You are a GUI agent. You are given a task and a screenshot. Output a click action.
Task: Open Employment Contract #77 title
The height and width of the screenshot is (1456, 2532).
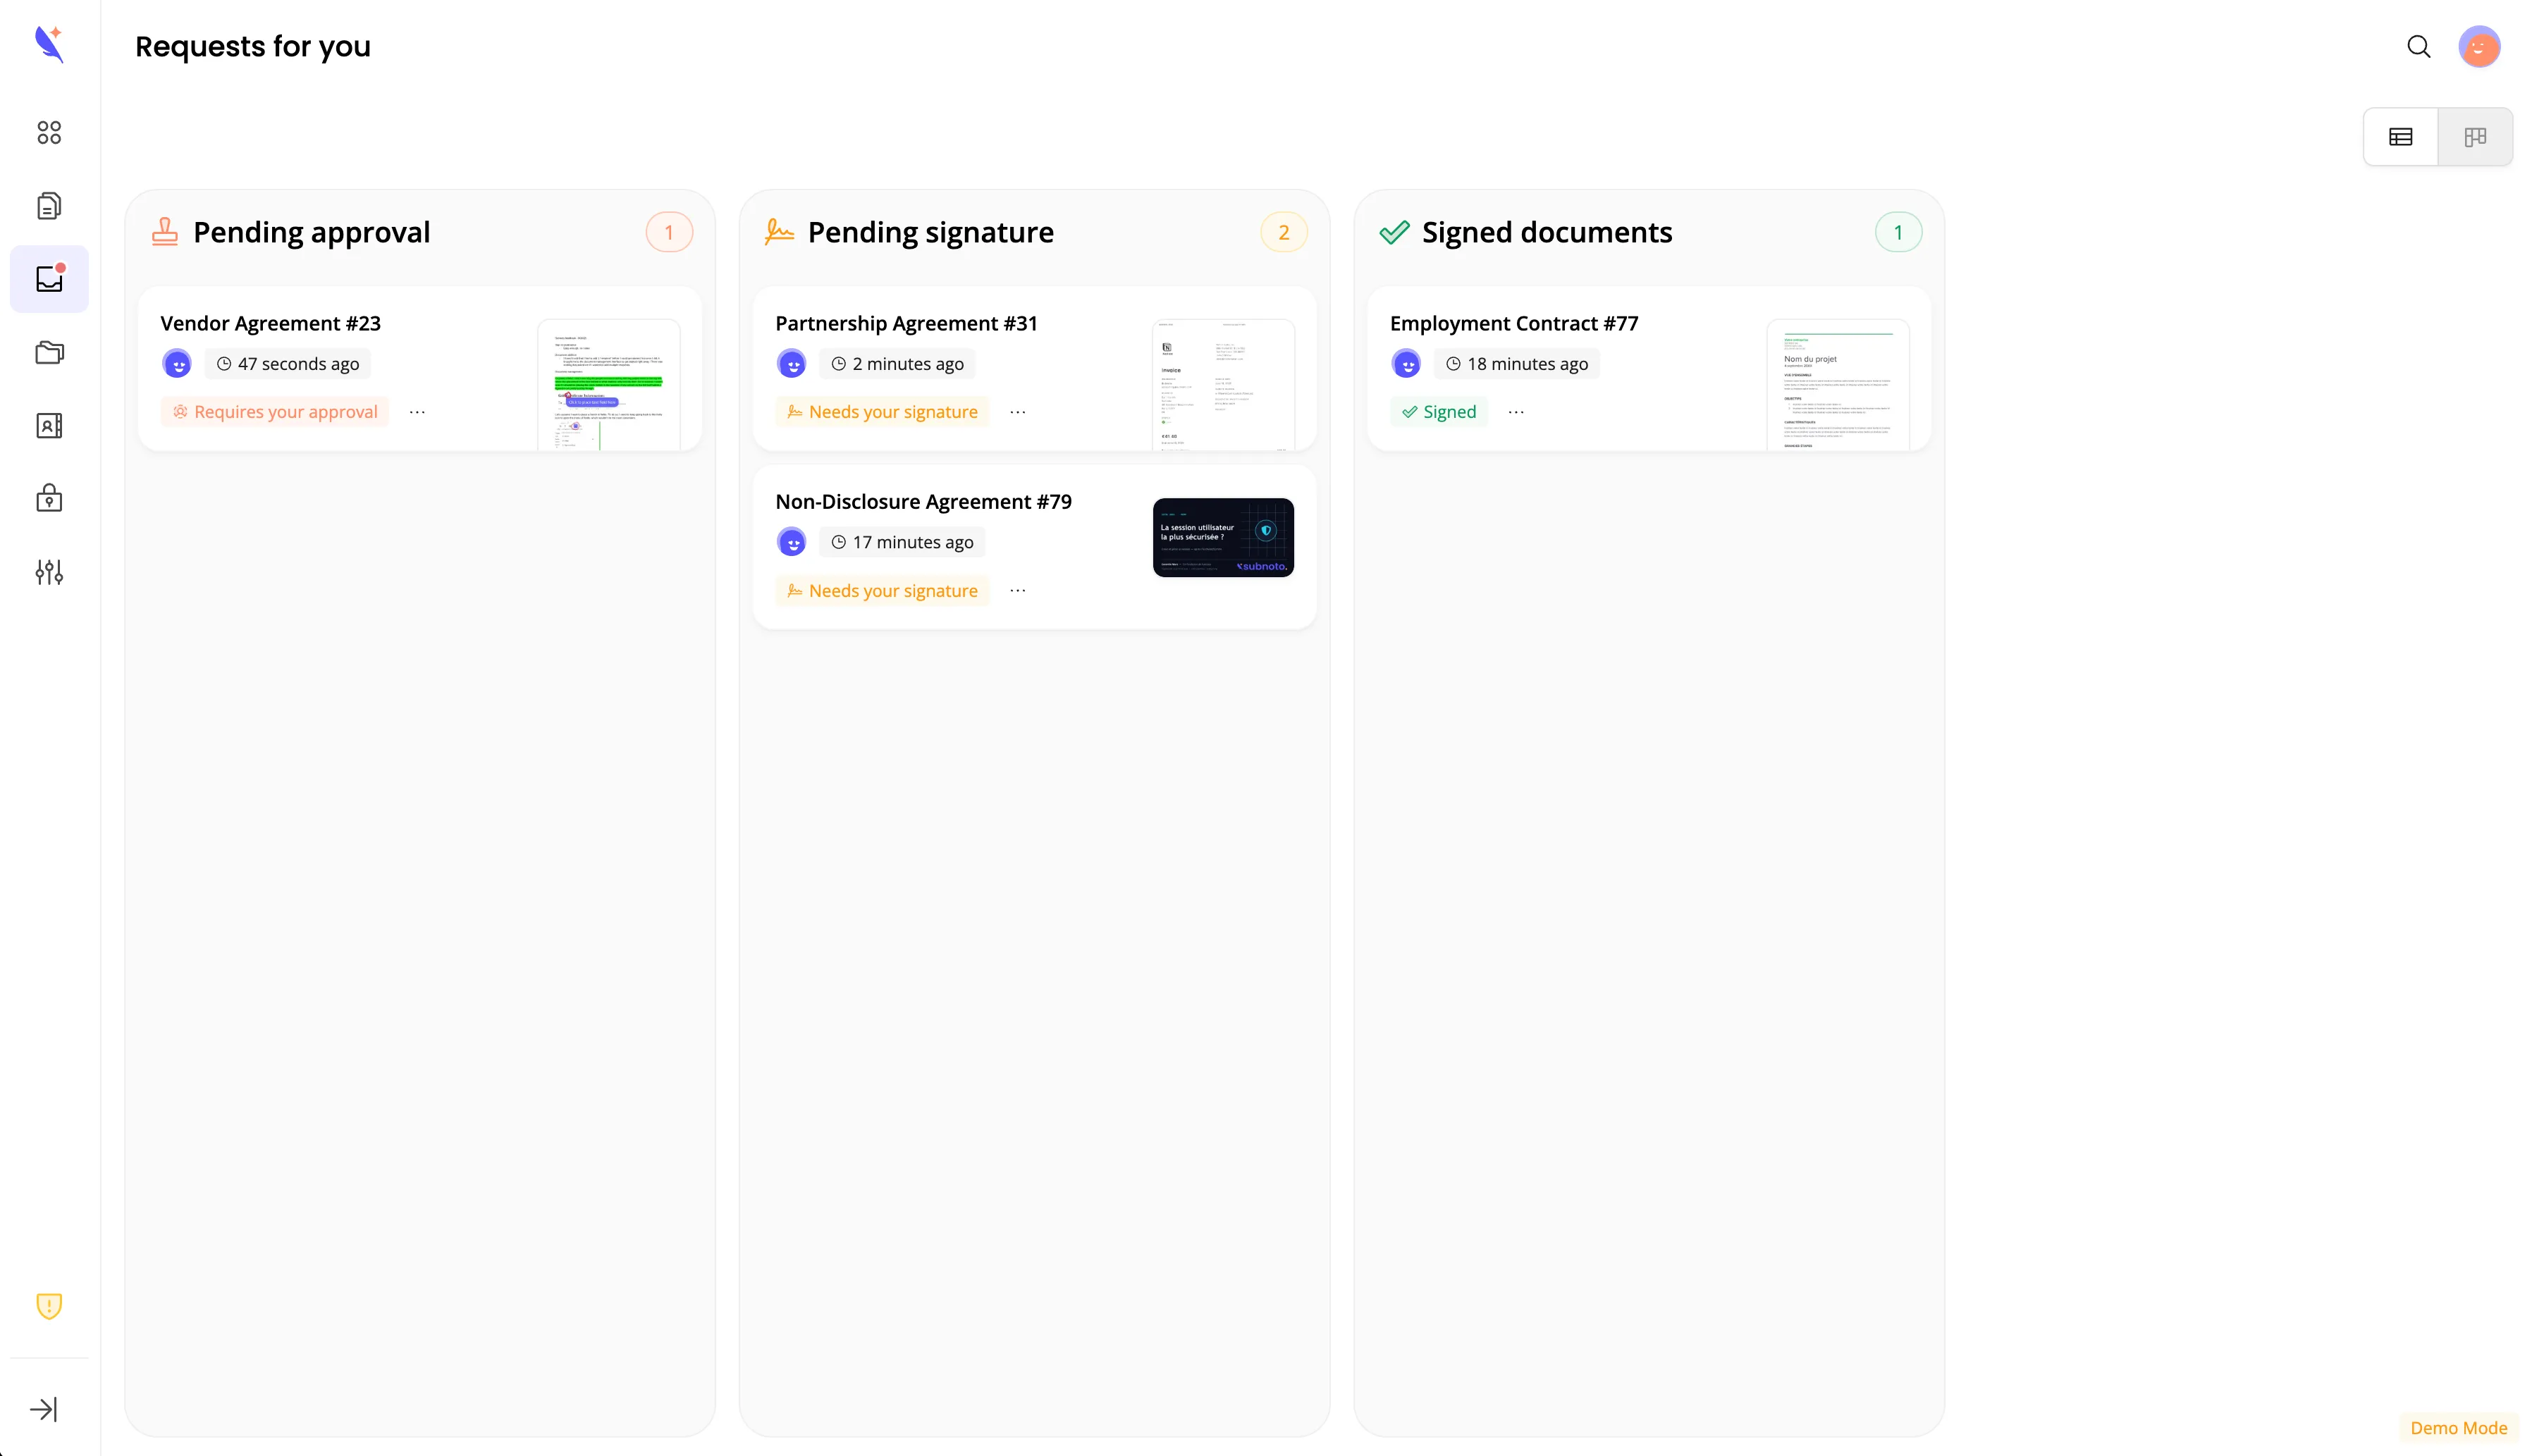click(1514, 323)
